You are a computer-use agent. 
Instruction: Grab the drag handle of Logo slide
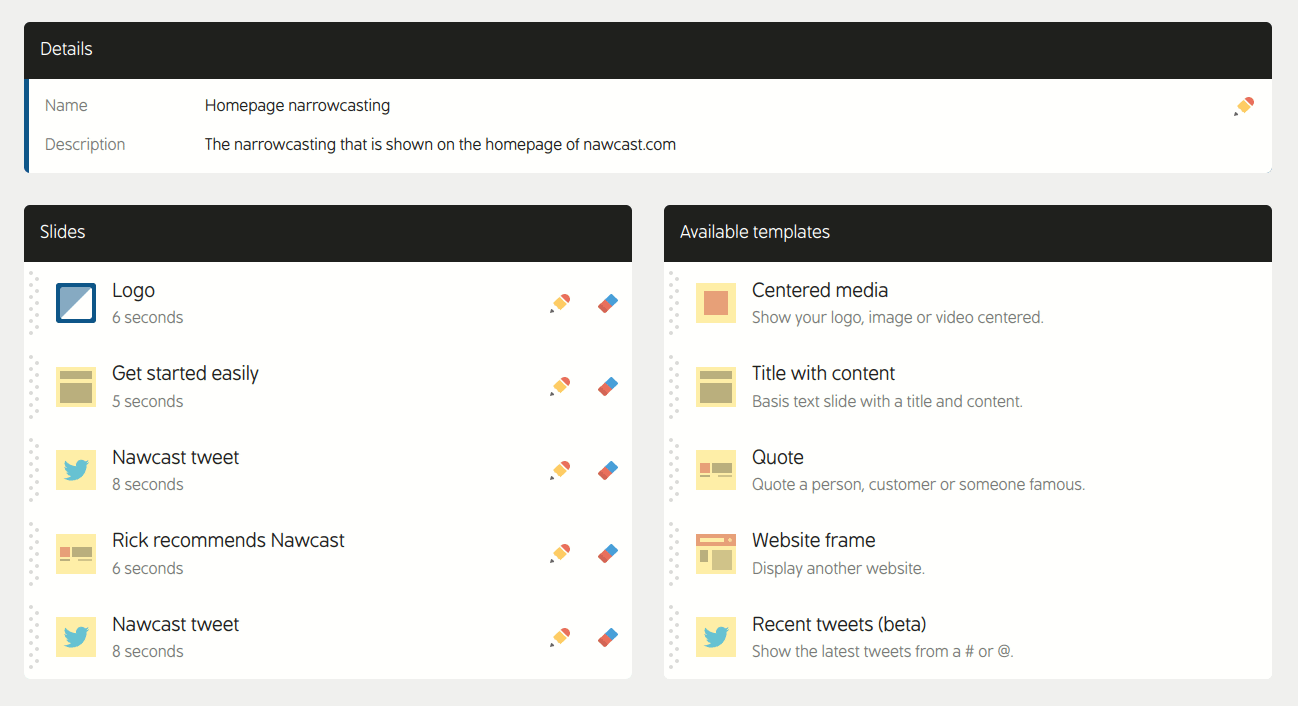35,303
